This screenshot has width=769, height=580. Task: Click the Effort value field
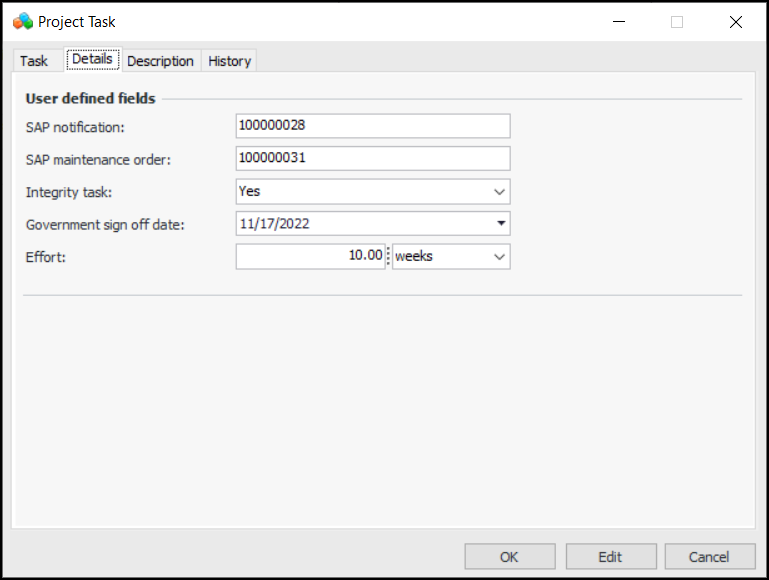[x=310, y=256]
